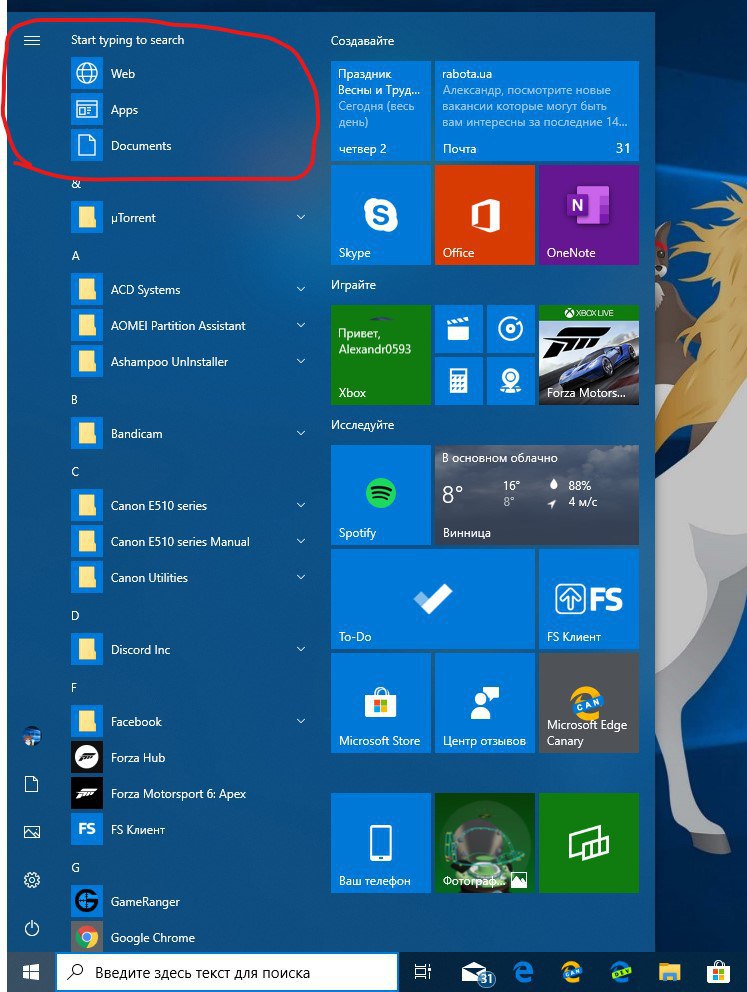Open the OneNote tile

point(589,215)
